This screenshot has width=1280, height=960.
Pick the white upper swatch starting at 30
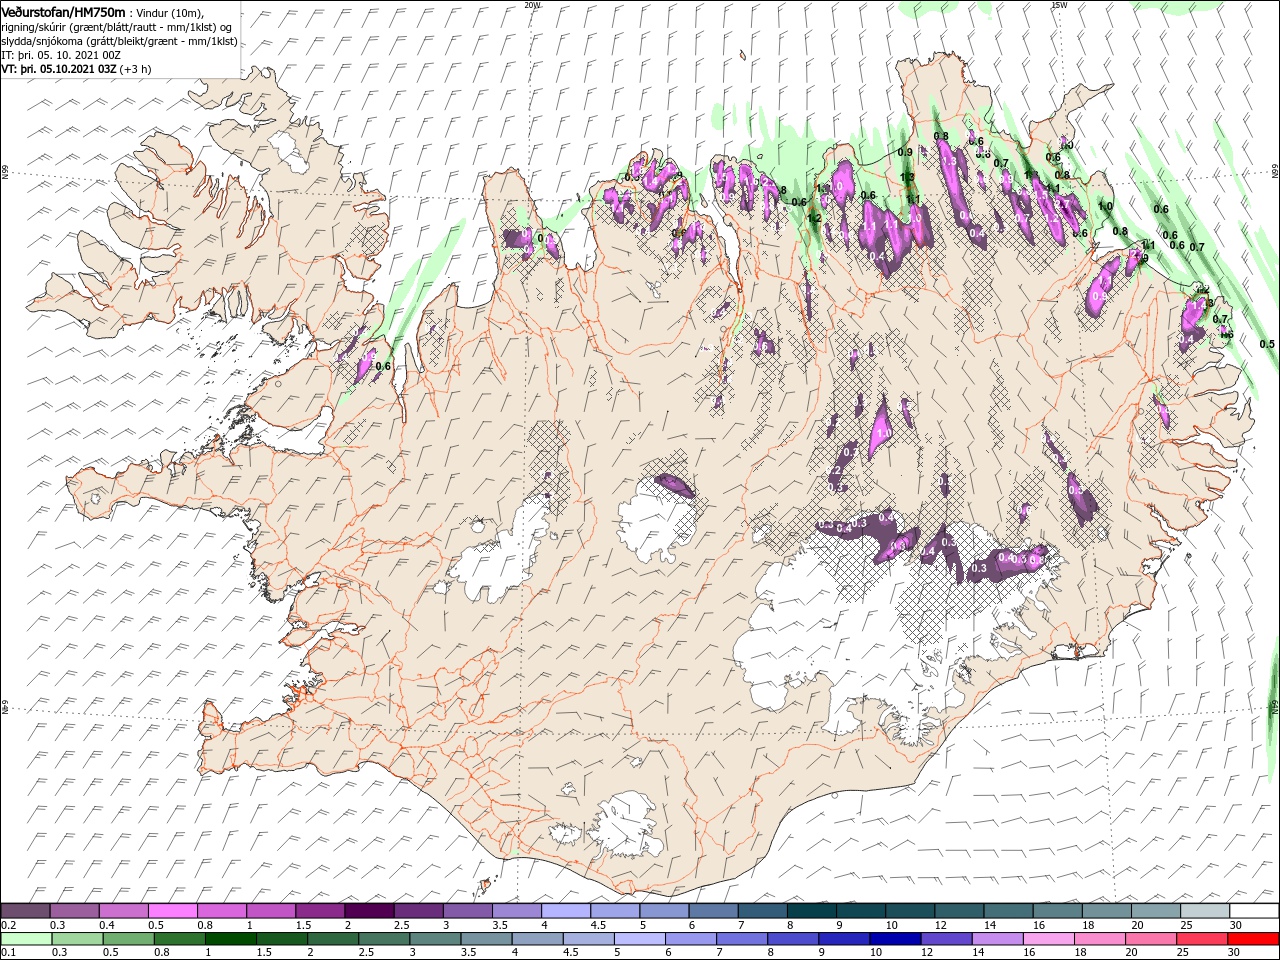point(1254,911)
